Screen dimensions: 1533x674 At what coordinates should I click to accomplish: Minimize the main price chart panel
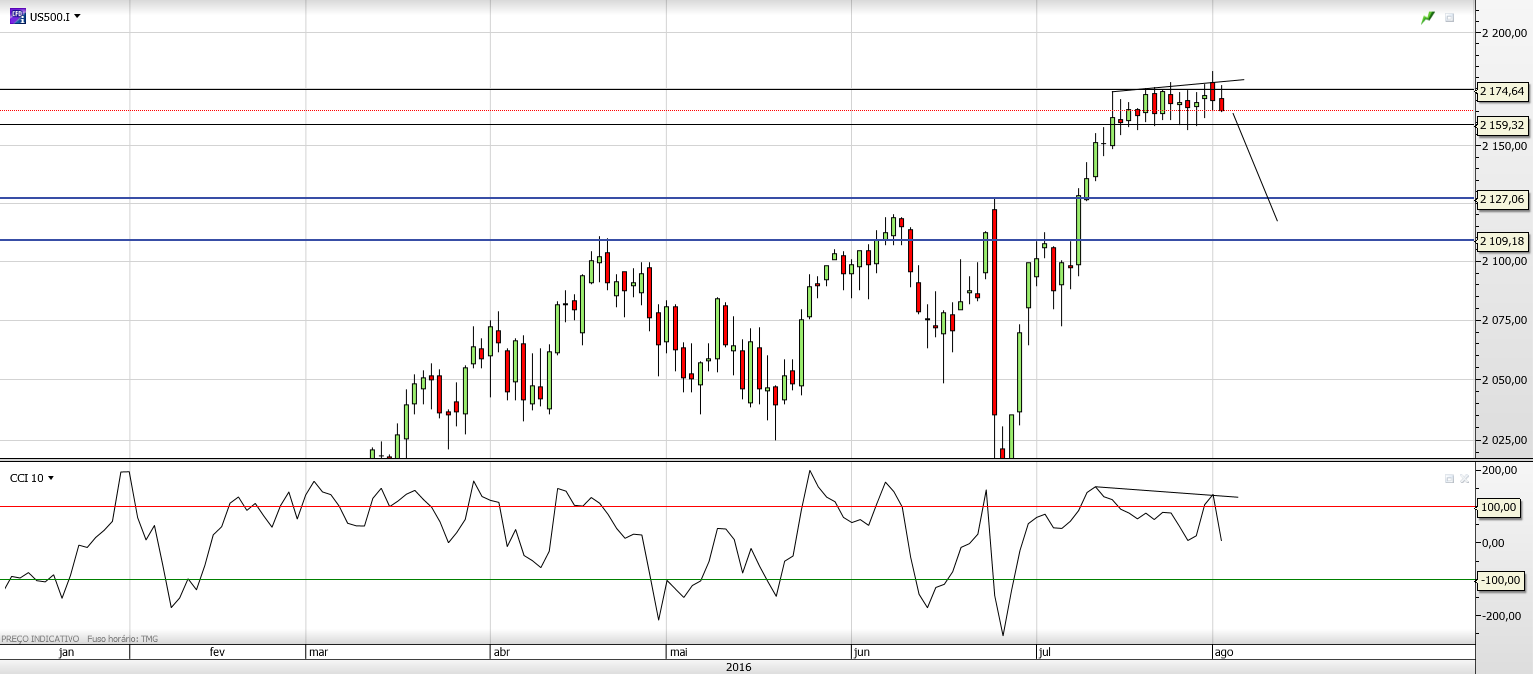[x=1450, y=17]
